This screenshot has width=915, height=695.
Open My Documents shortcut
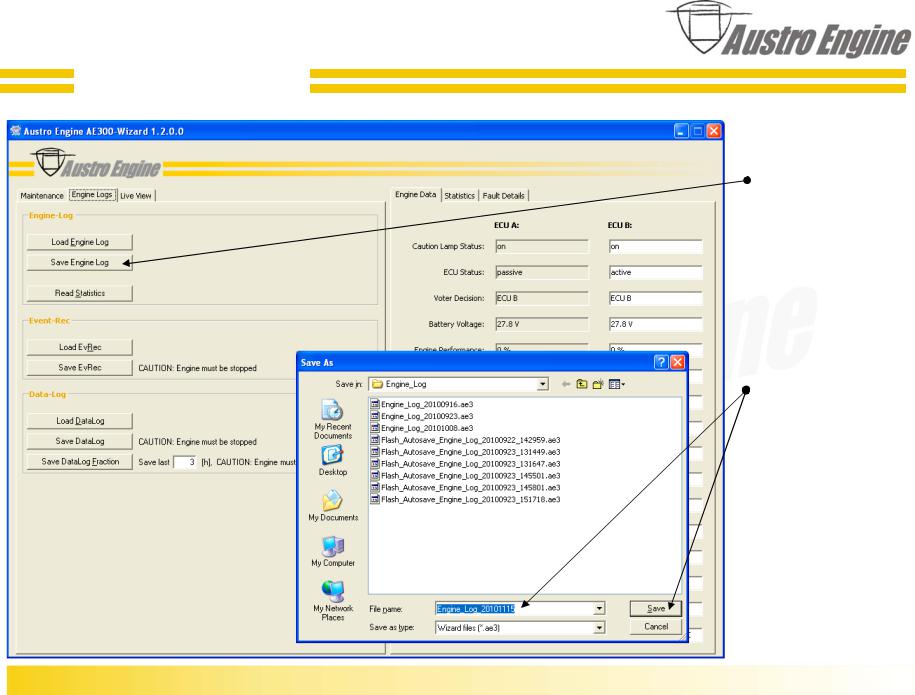click(333, 505)
